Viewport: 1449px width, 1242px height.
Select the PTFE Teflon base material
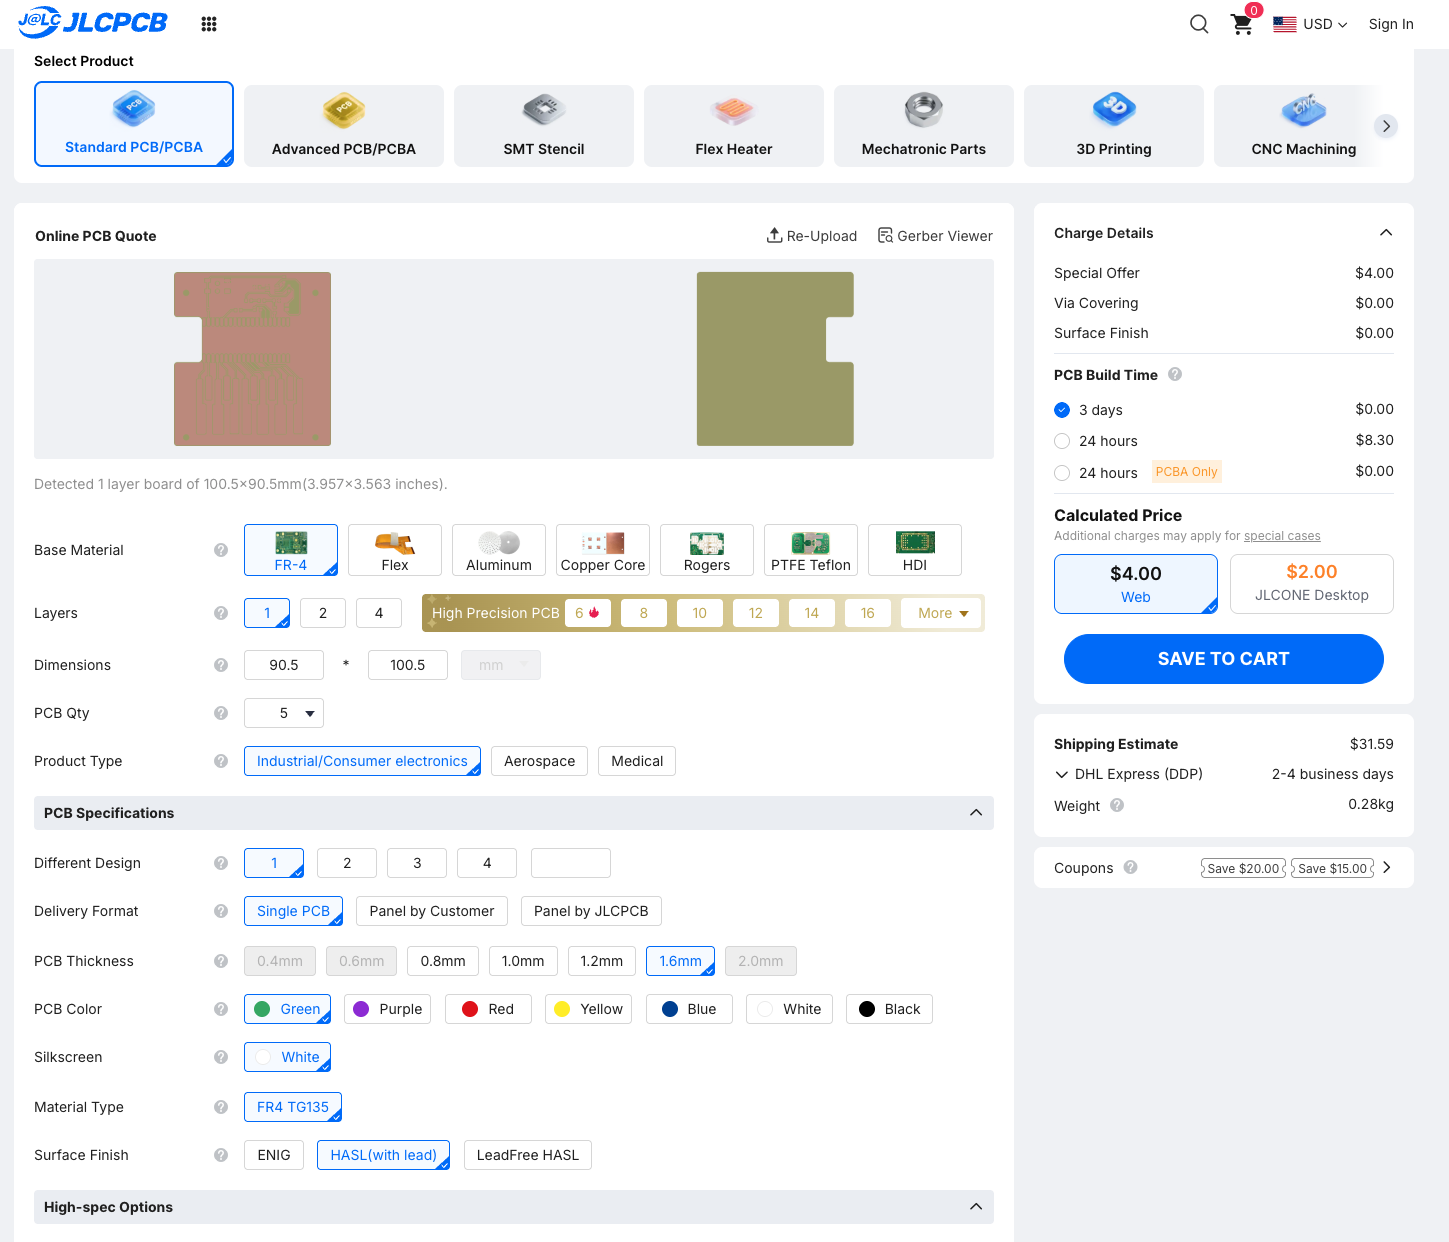[811, 550]
